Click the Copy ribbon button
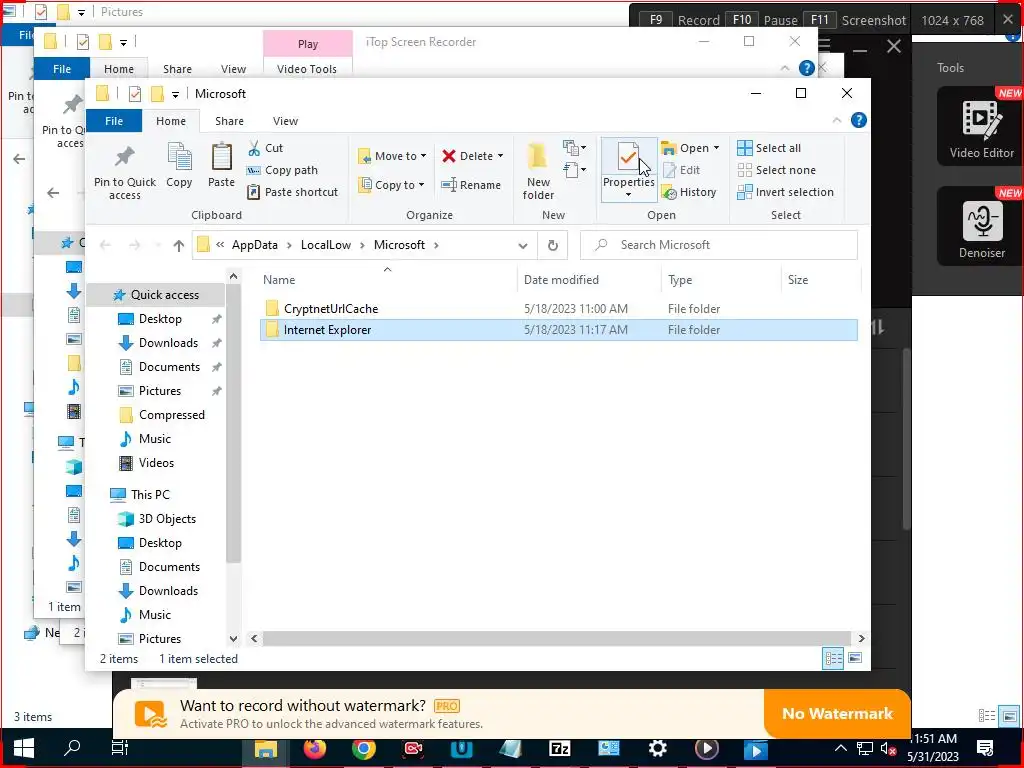Viewport: 1024px width, 768px height. point(179,166)
